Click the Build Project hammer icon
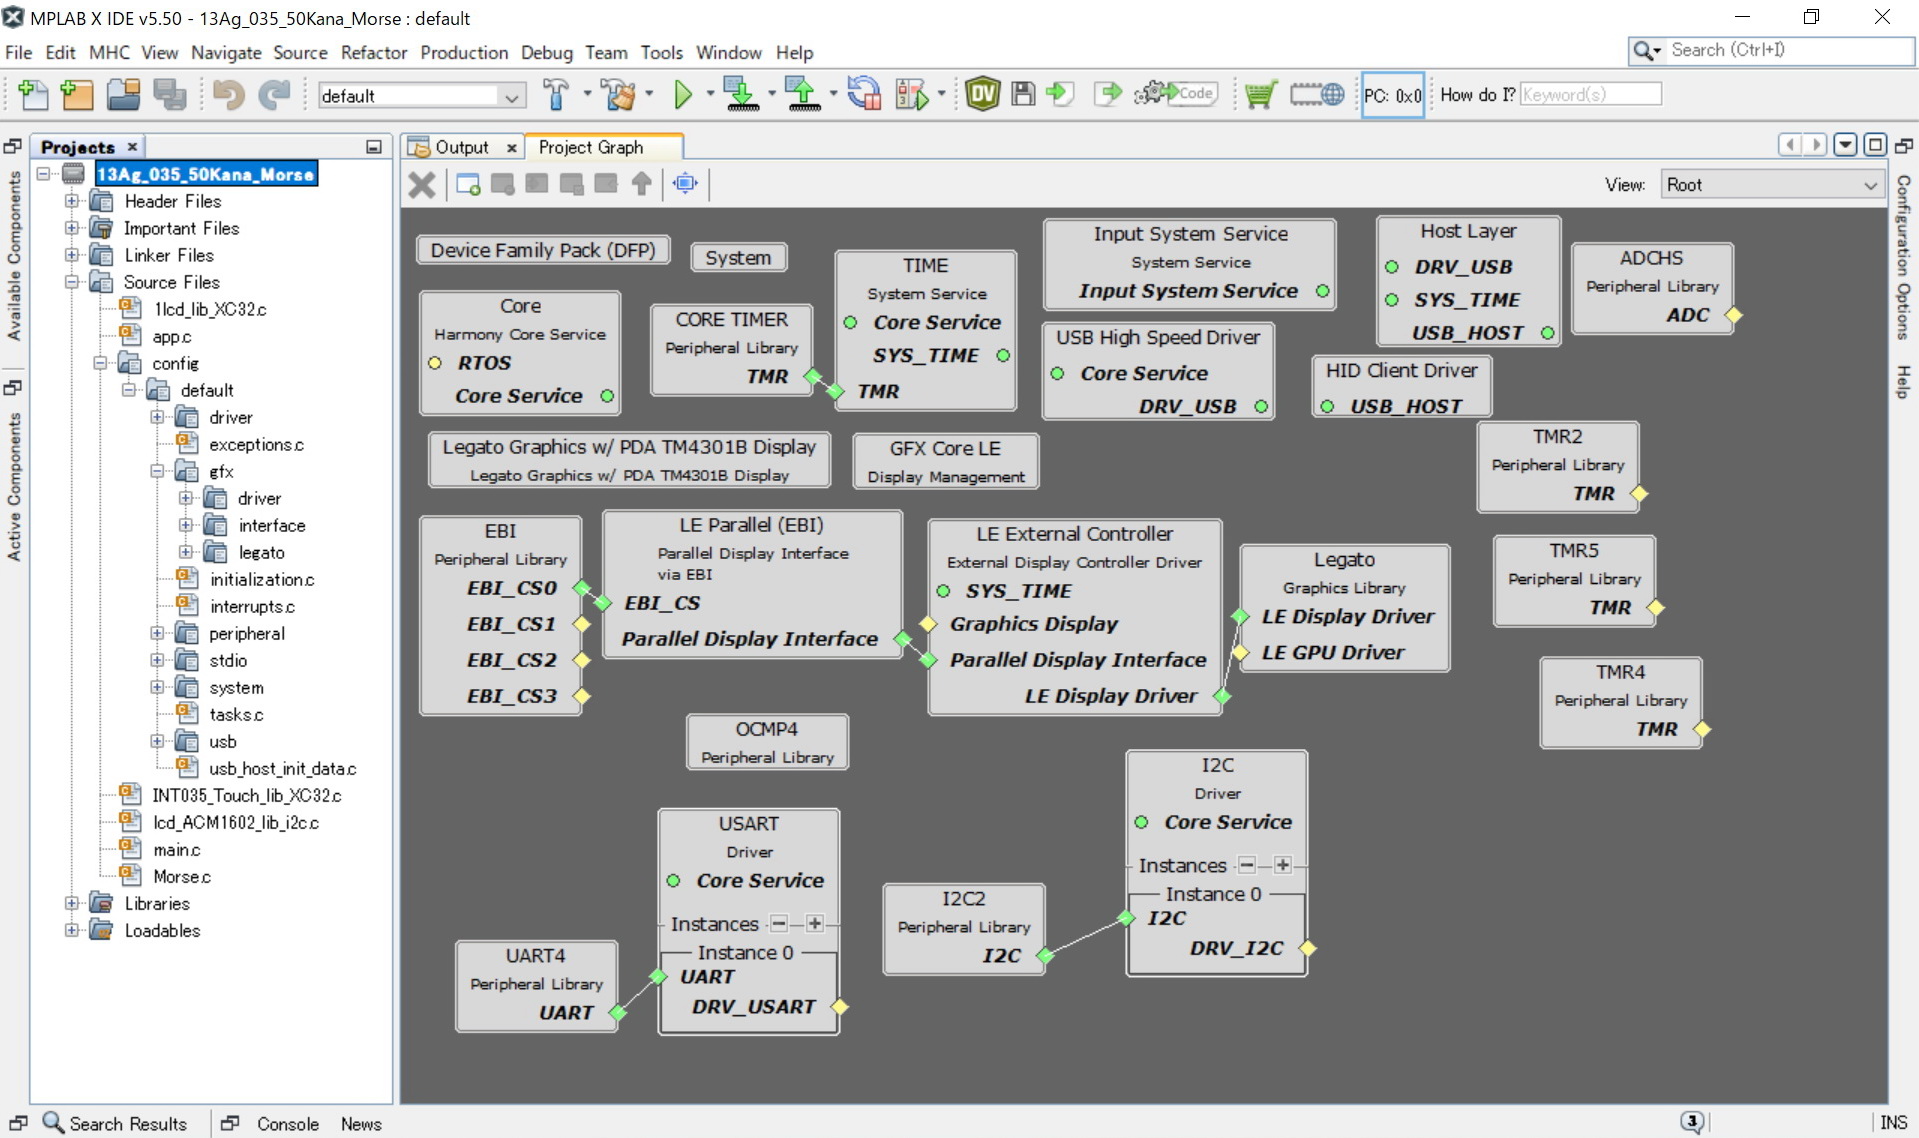The height and width of the screenshot is (1138, 1919). pos(556,95)
